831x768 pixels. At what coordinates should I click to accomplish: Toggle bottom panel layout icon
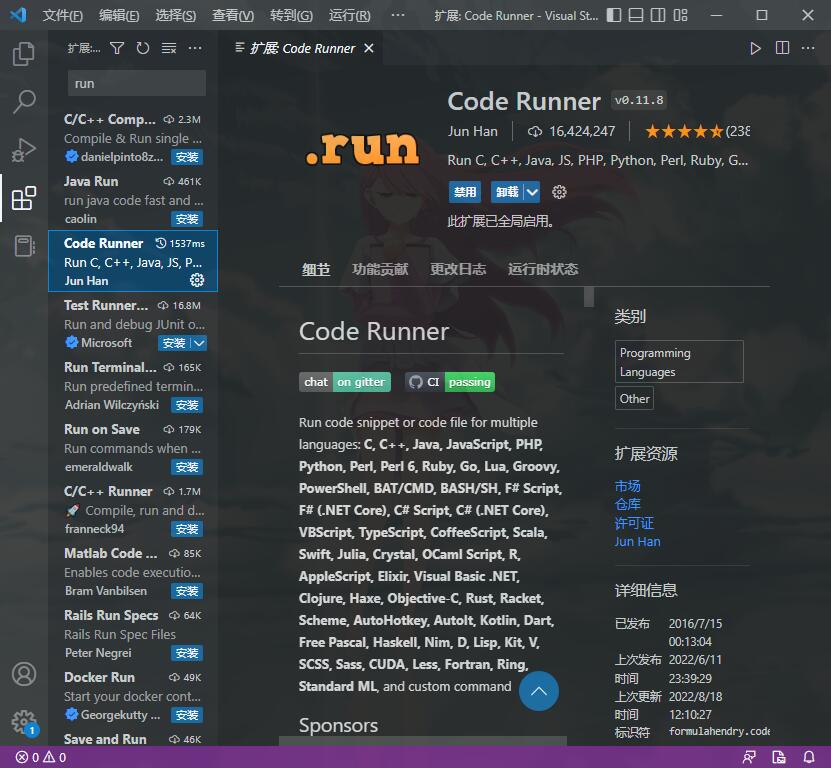(635, 15)
